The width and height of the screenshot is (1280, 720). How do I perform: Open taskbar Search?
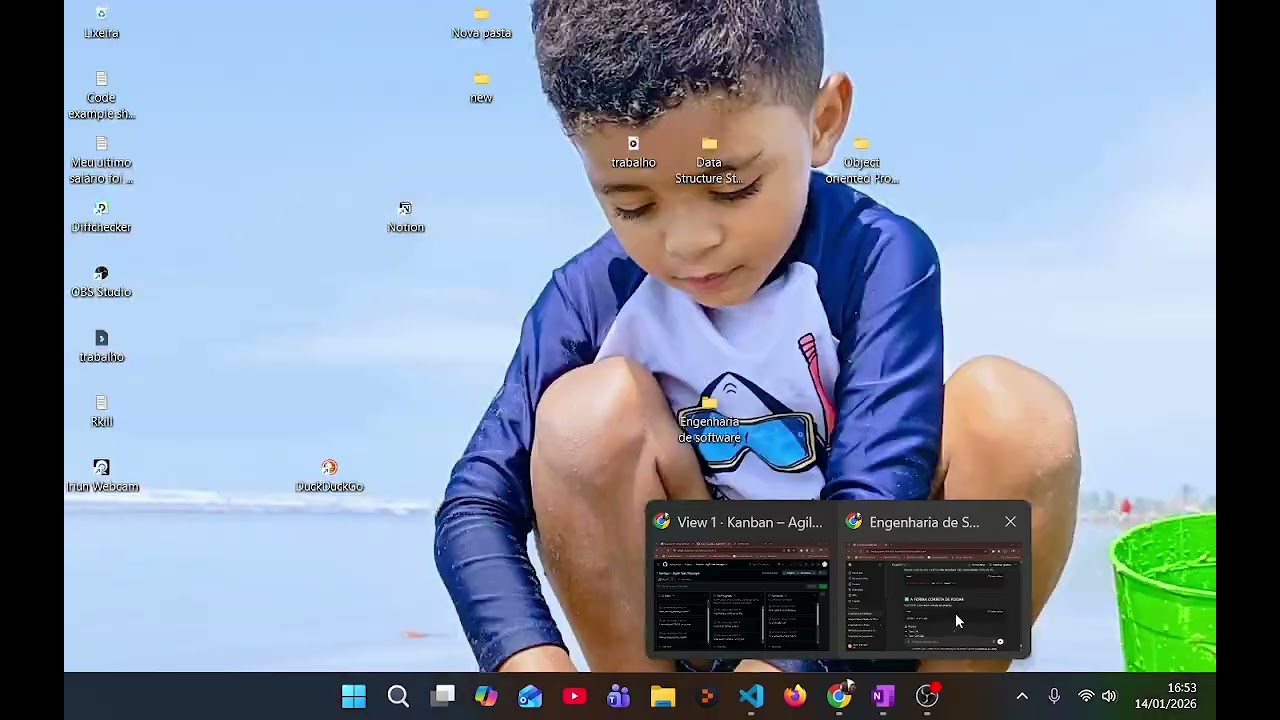point(398,697)
